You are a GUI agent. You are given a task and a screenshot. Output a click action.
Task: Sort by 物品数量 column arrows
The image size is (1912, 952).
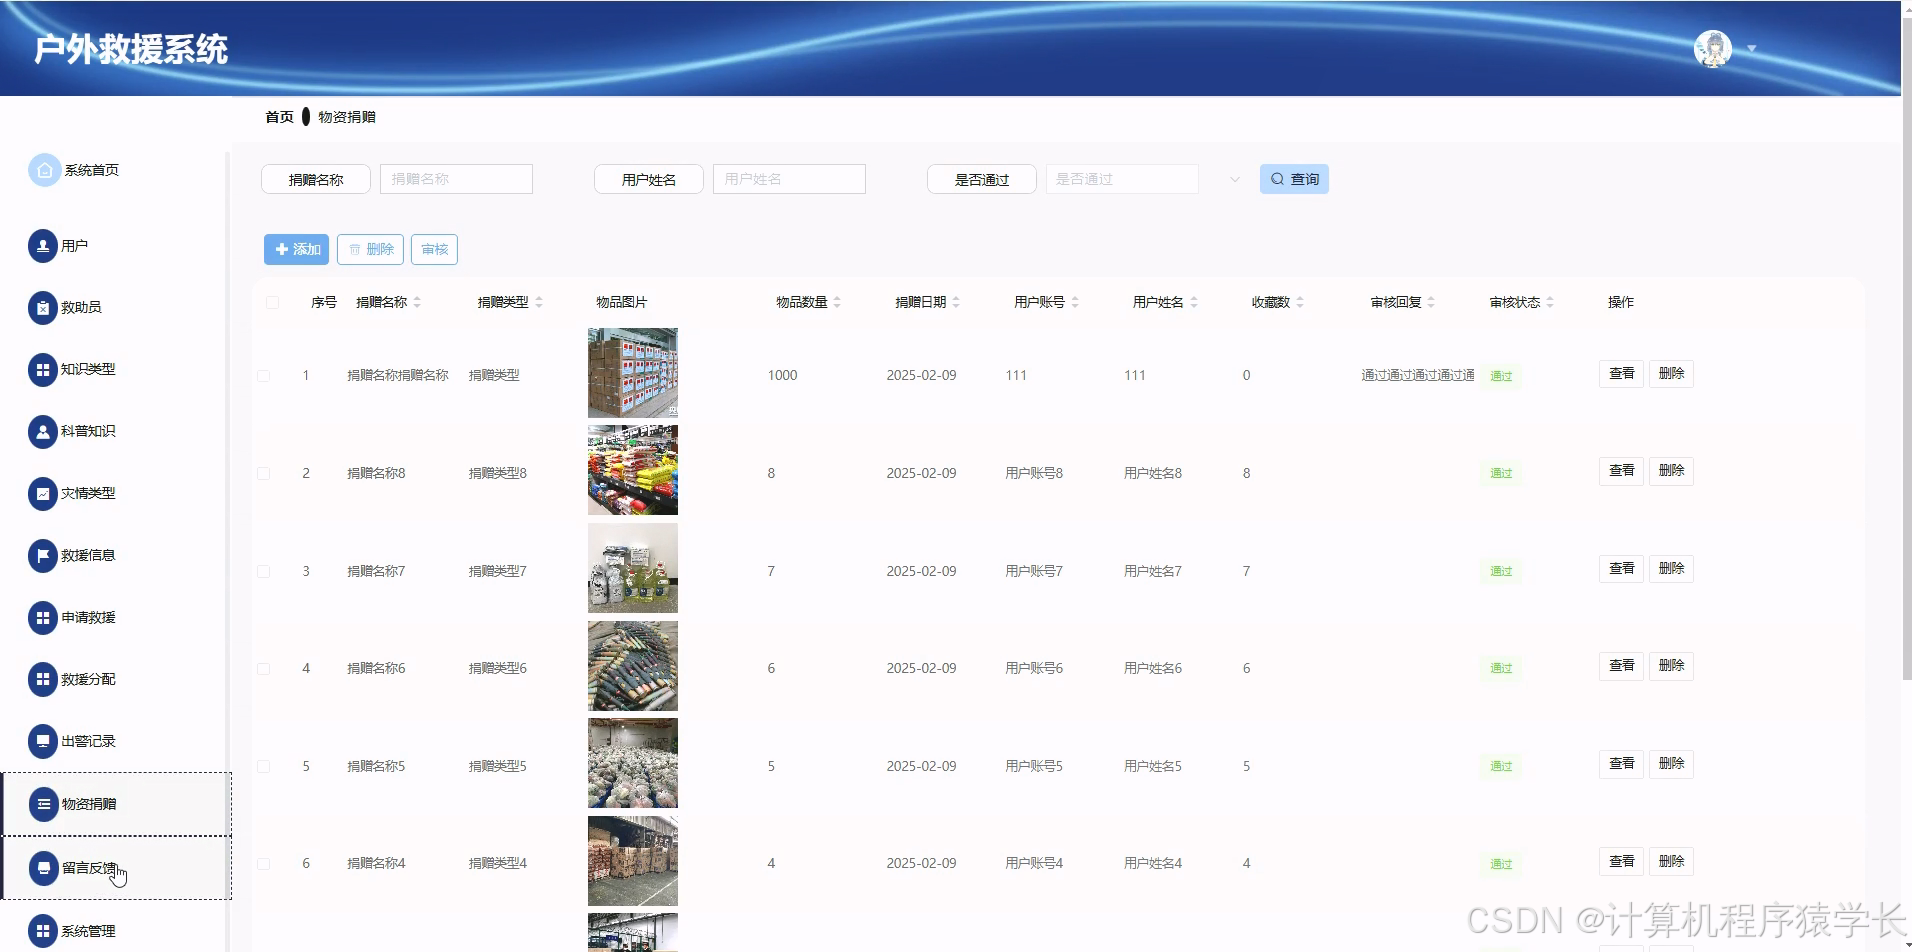tap(837, 302)
